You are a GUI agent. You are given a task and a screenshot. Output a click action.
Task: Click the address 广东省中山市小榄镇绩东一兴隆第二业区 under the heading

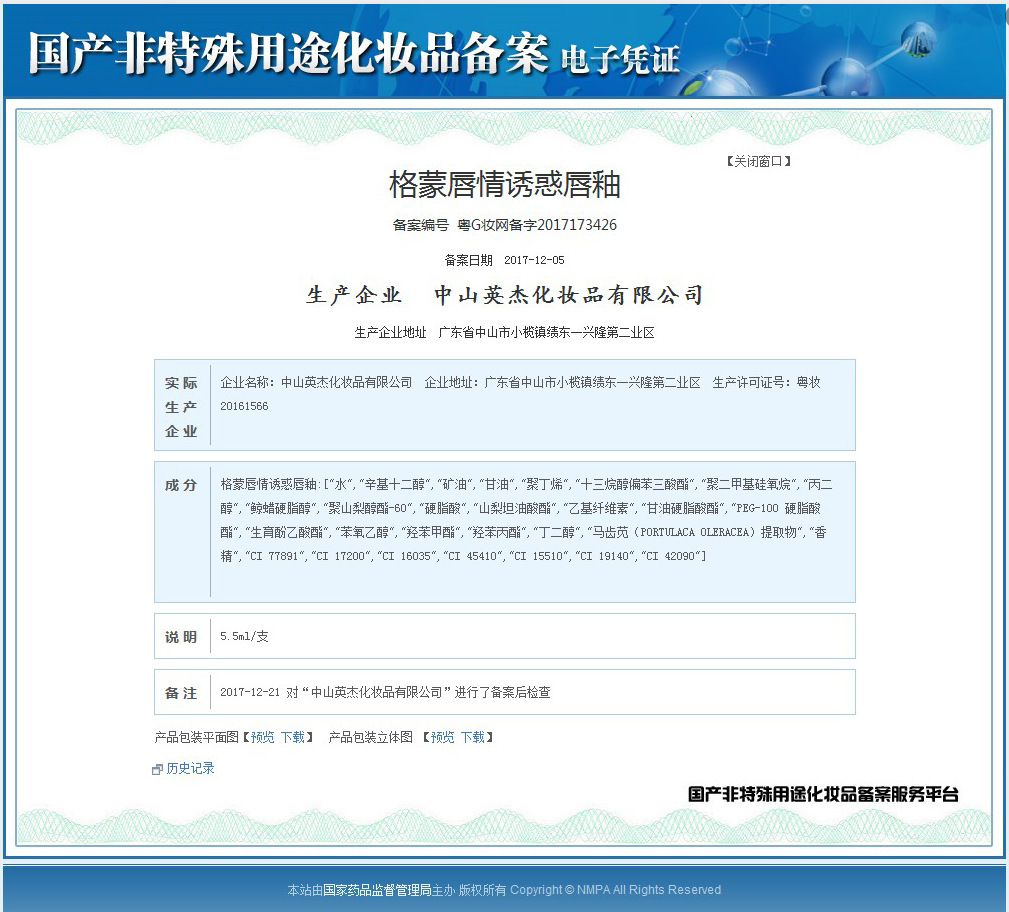click(546, 332)
